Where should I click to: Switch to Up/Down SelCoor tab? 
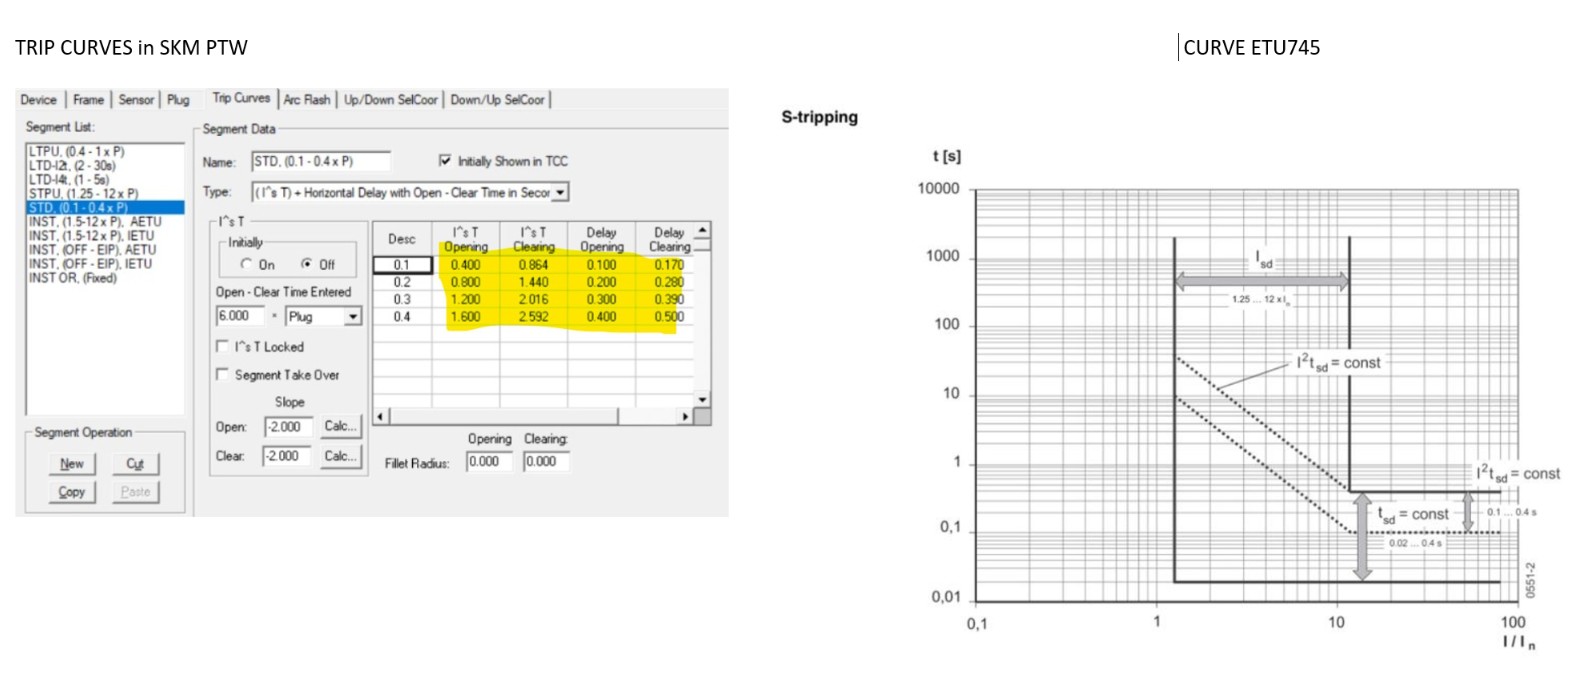tap(391, 100)
